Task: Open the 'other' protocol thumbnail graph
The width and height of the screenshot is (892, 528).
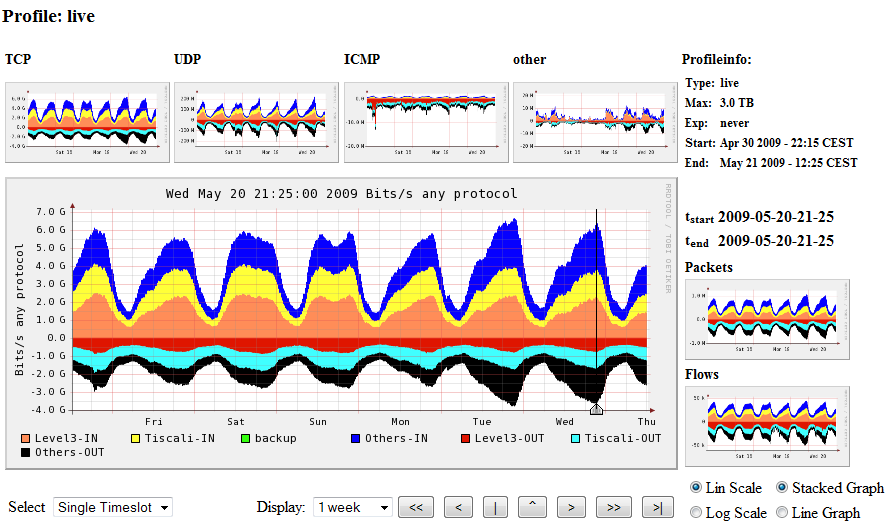Action: click(596, 122)
